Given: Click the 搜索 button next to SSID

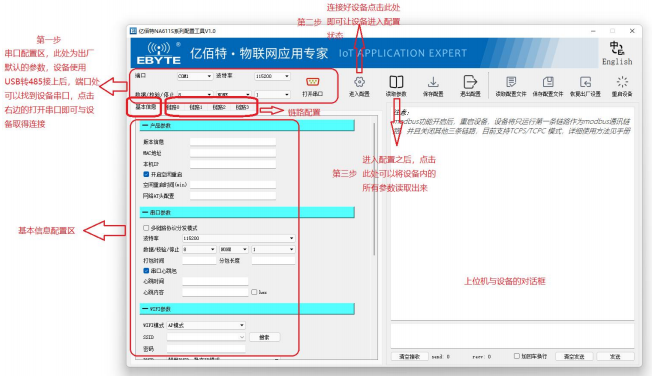Looking at the screenshot, I should (264, 337).
